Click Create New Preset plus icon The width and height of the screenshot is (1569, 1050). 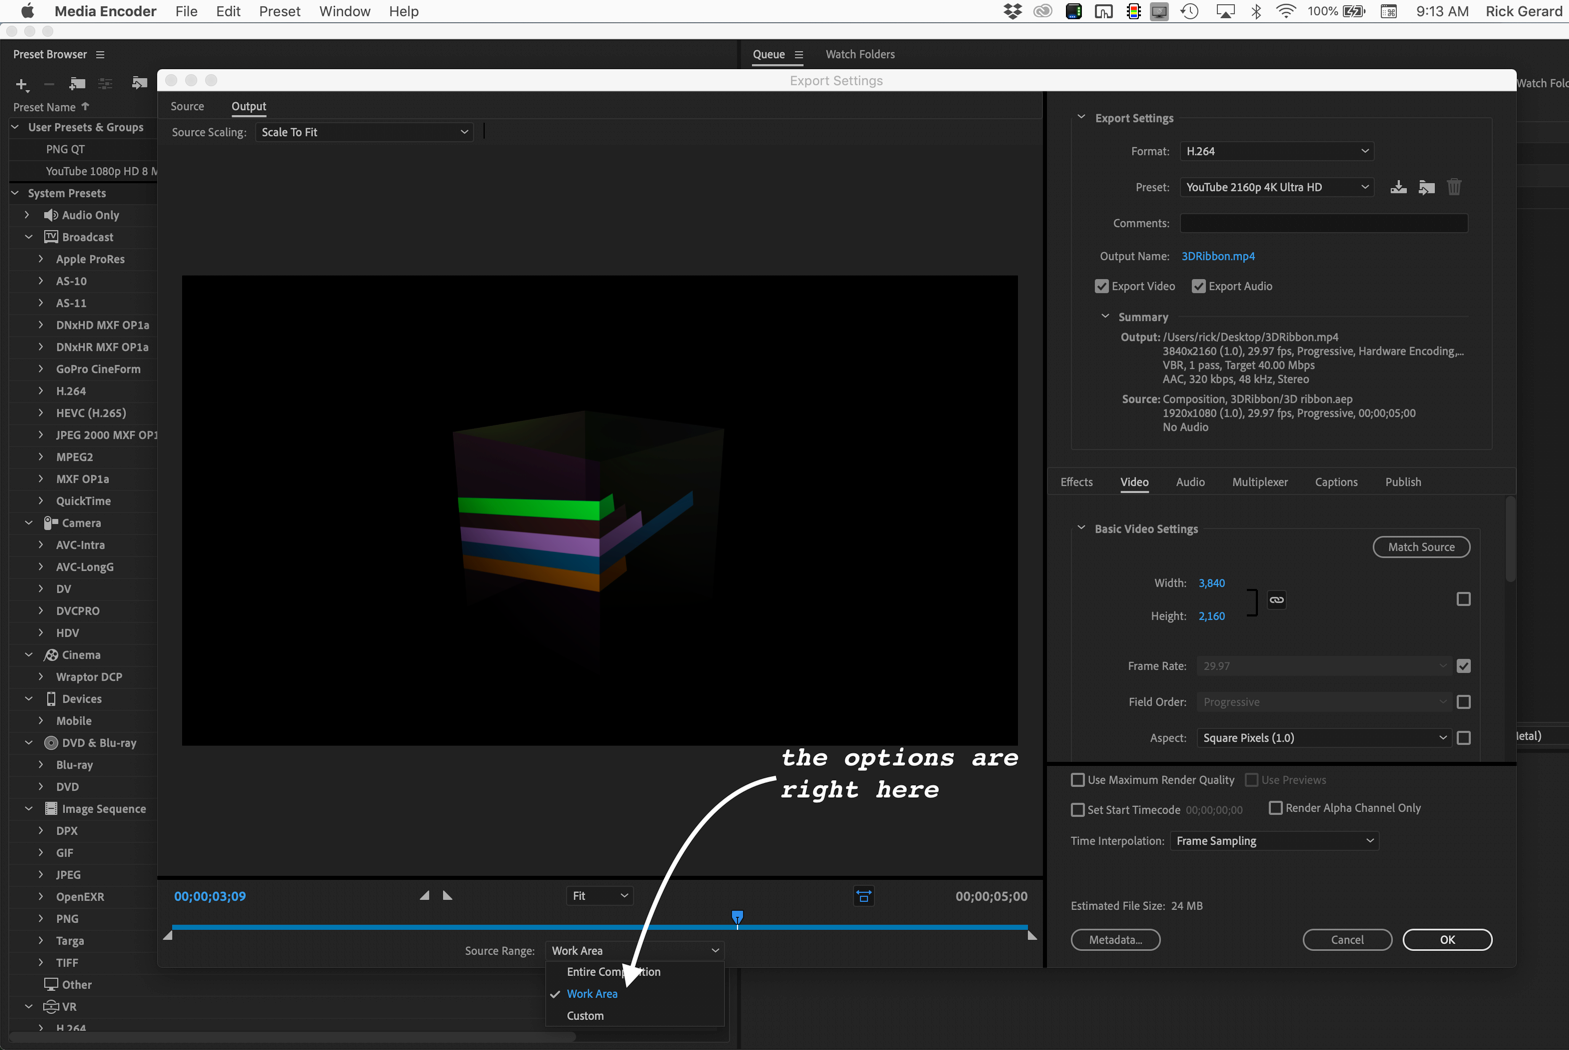coord(22,84)
